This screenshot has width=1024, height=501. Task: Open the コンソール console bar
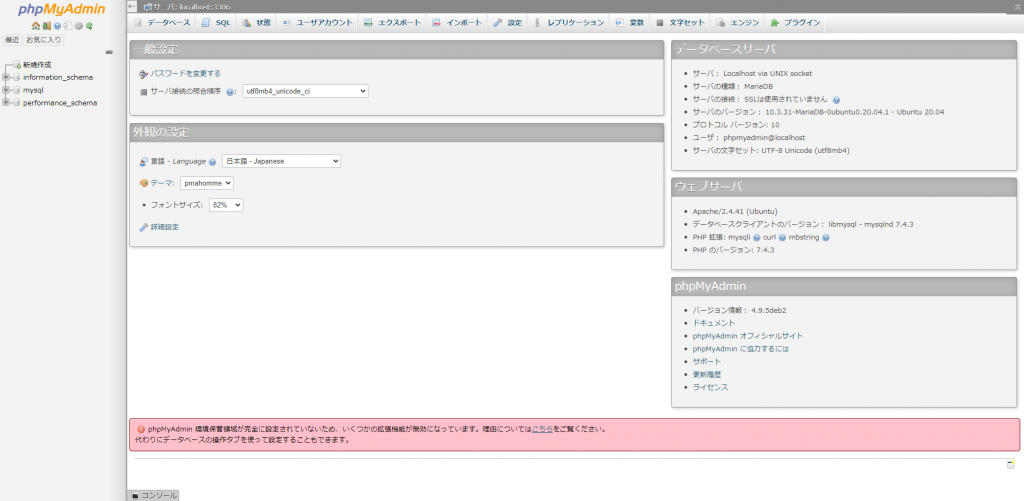click(154, 496)
